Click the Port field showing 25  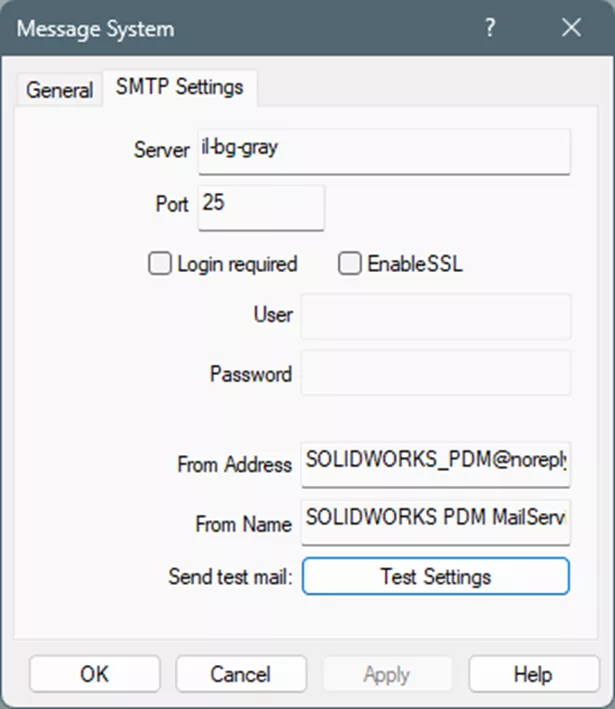261,208
